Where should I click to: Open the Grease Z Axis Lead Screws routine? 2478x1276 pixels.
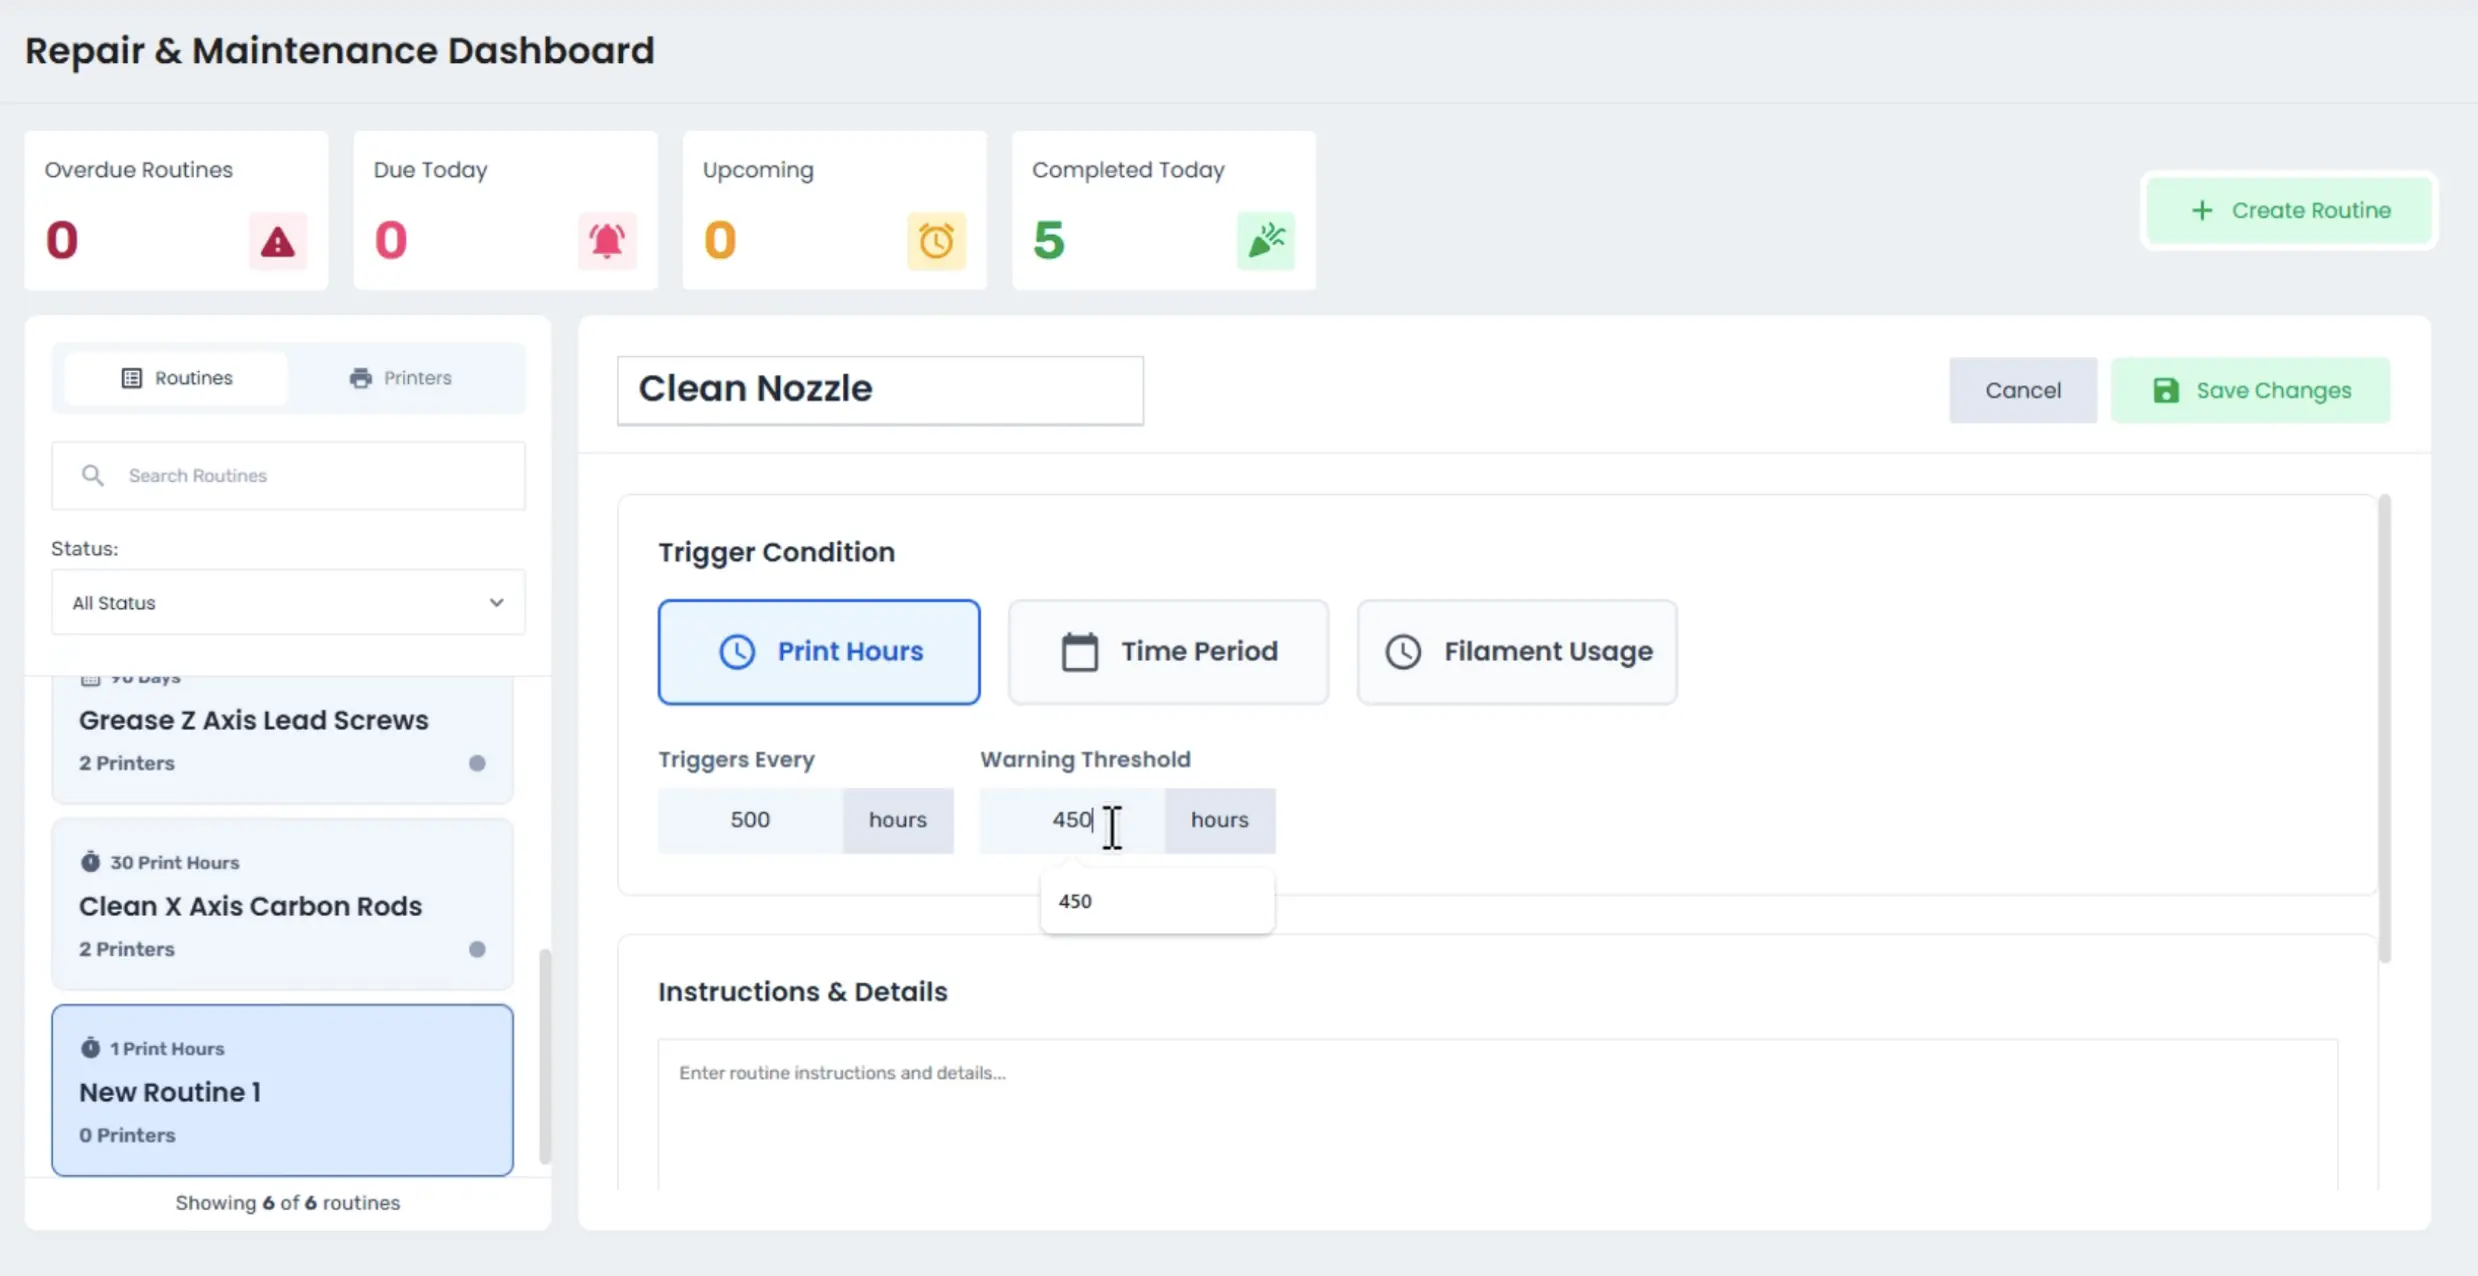[x=282, y=738]
